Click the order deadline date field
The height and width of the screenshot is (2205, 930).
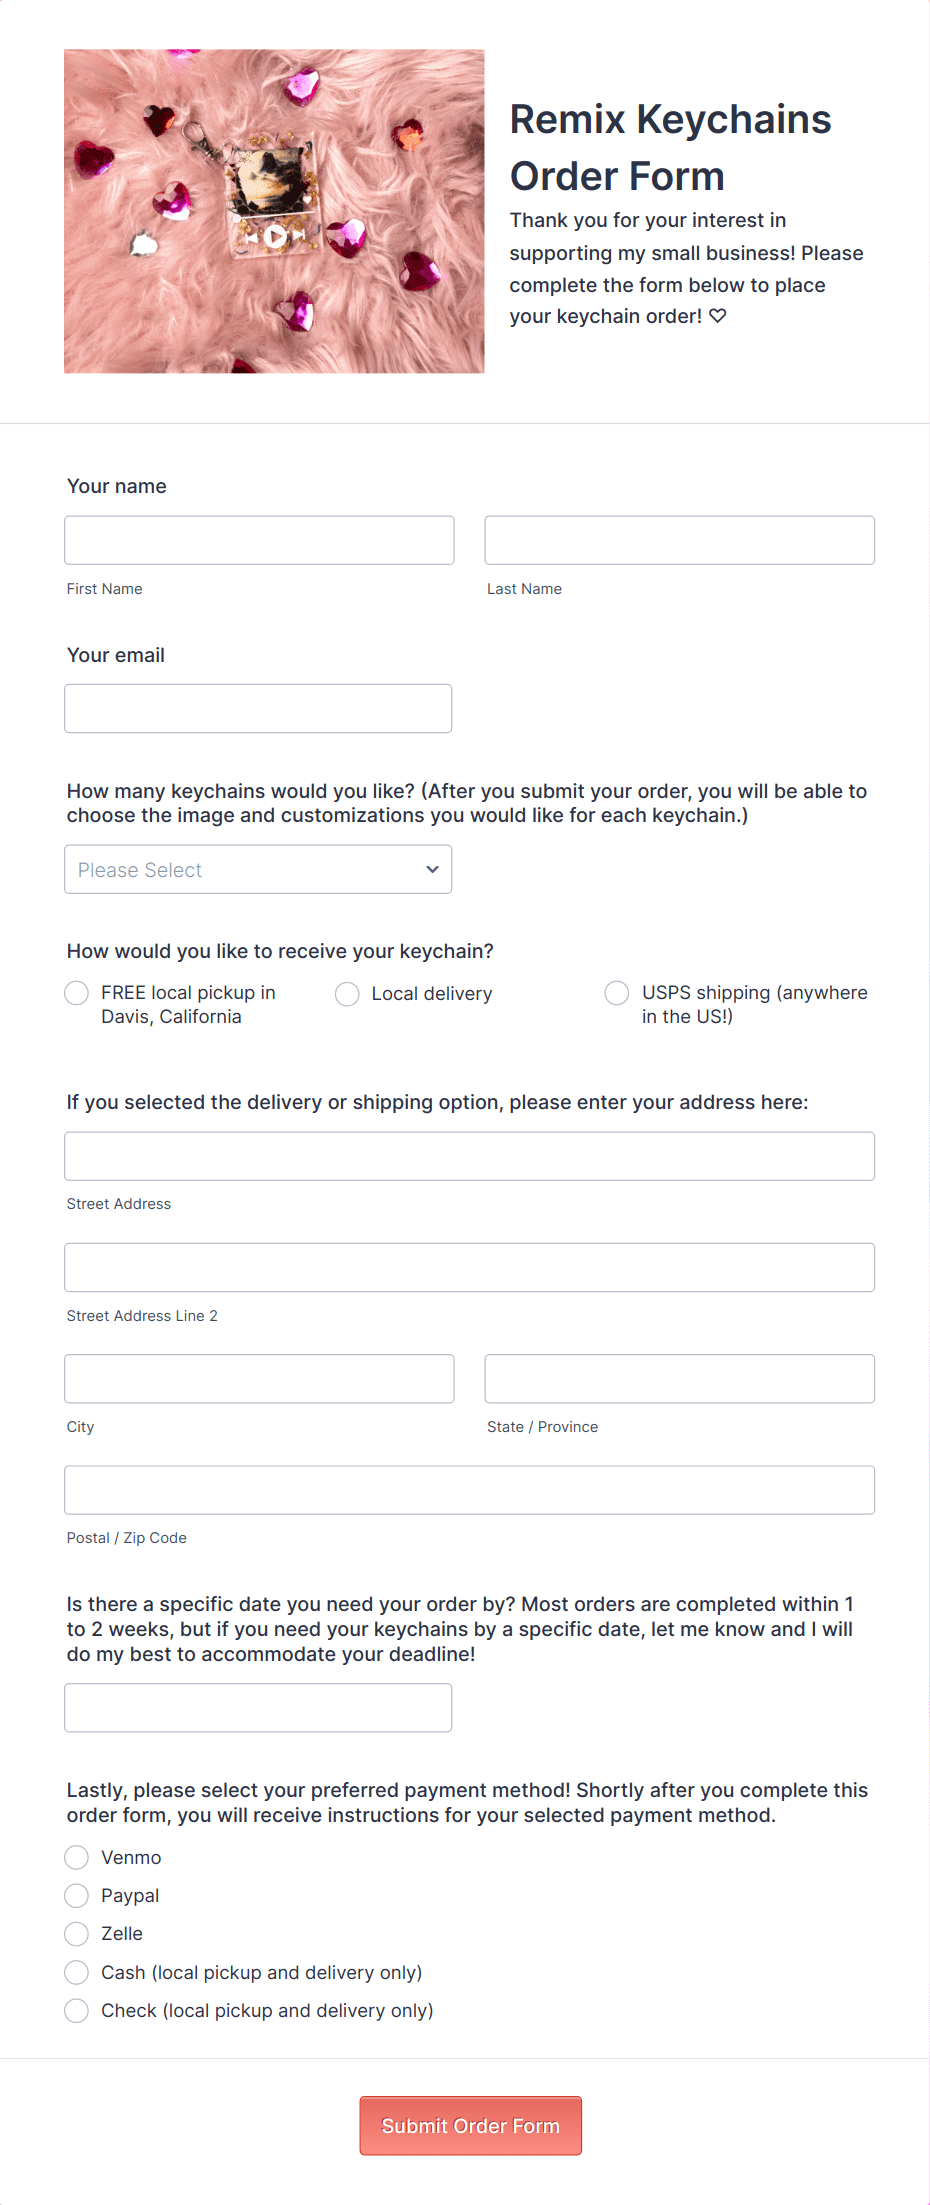pos(257,1707)
